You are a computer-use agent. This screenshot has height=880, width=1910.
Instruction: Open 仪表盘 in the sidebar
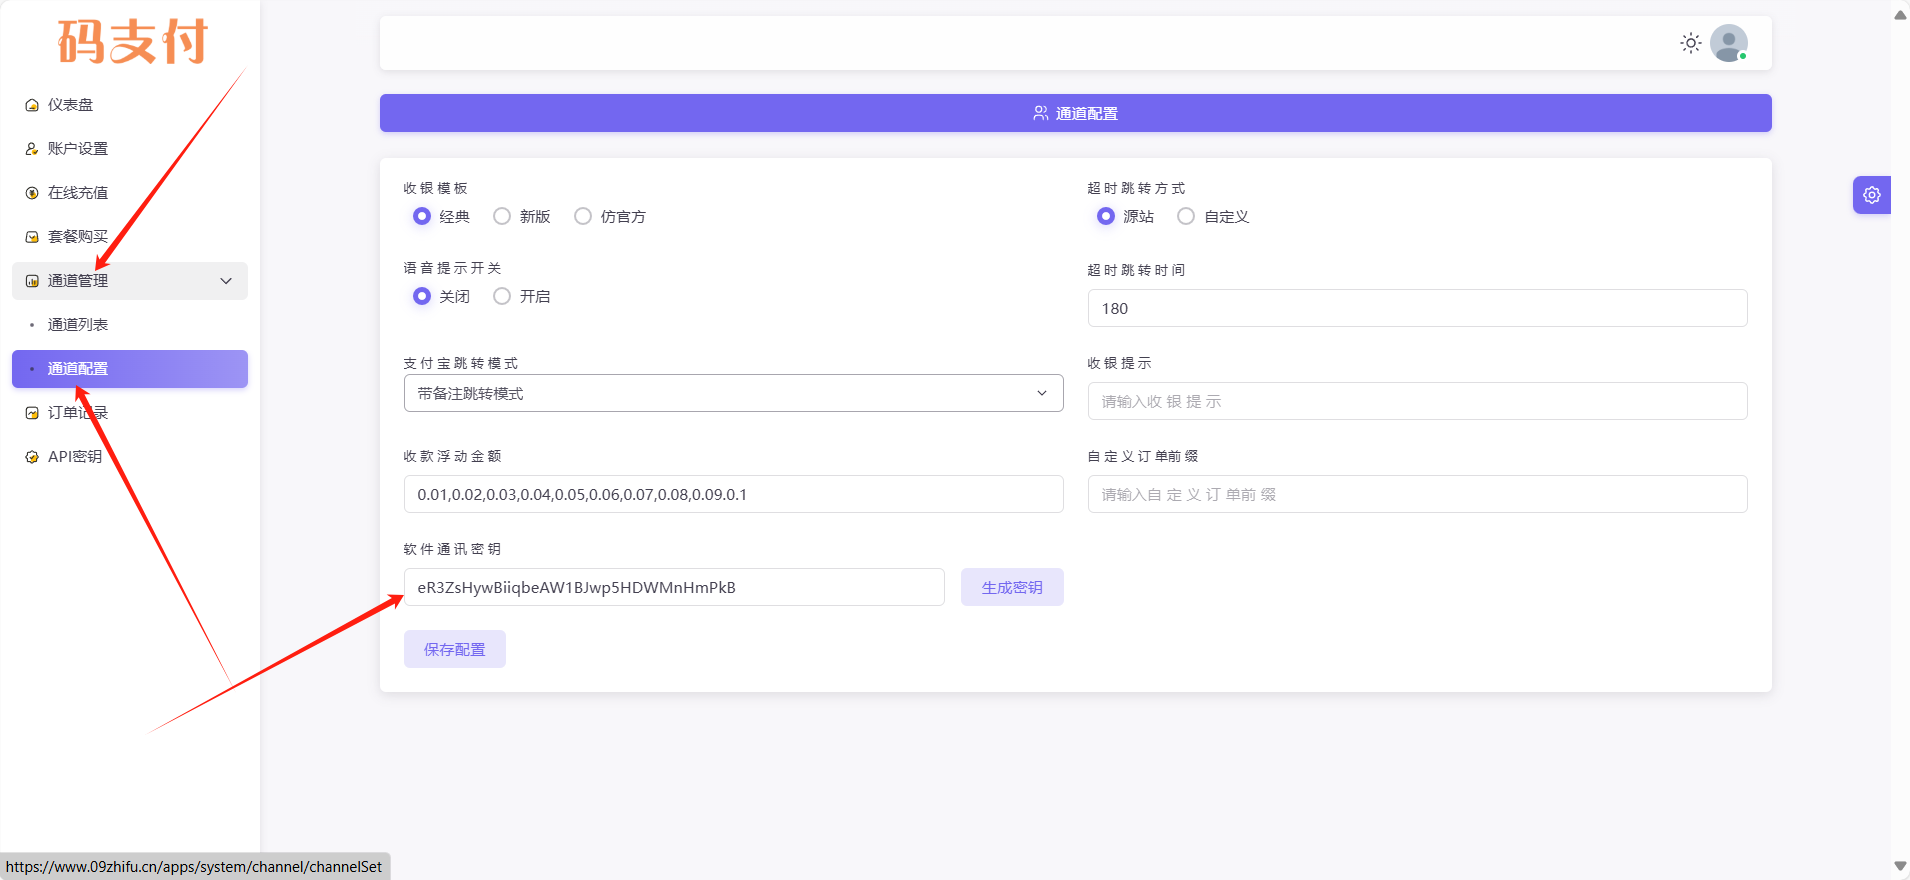pyautogui.click(x=130, y=105)
